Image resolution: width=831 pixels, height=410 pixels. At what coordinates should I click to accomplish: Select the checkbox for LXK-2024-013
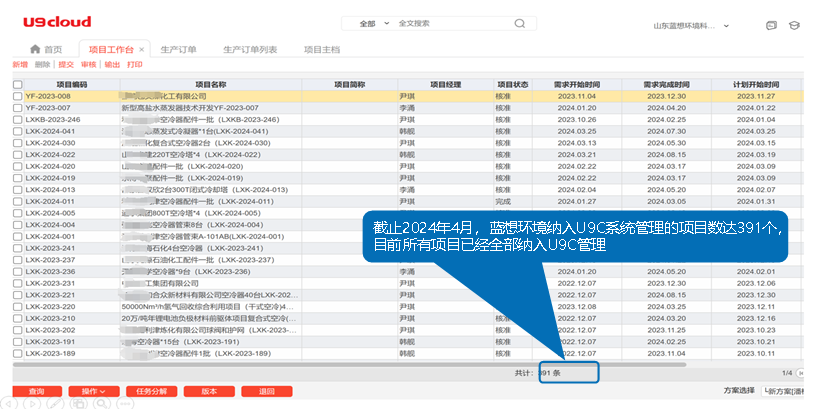pos(17,190)
